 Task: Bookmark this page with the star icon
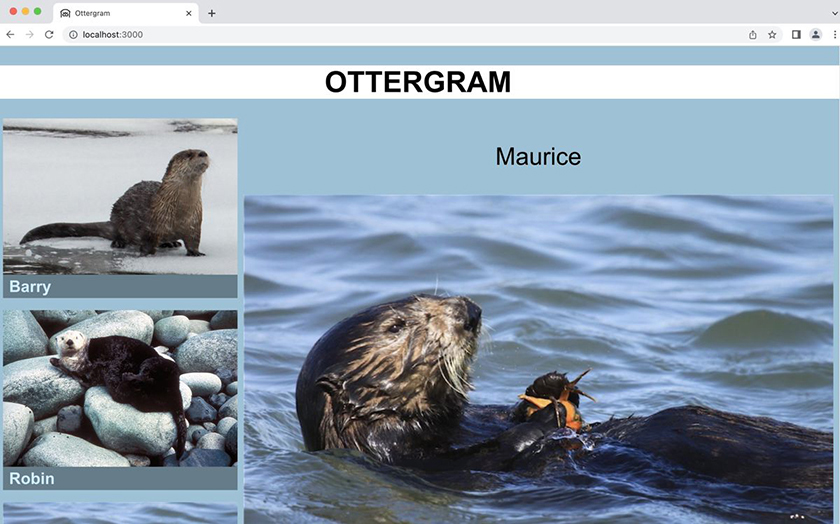(772, 34)
